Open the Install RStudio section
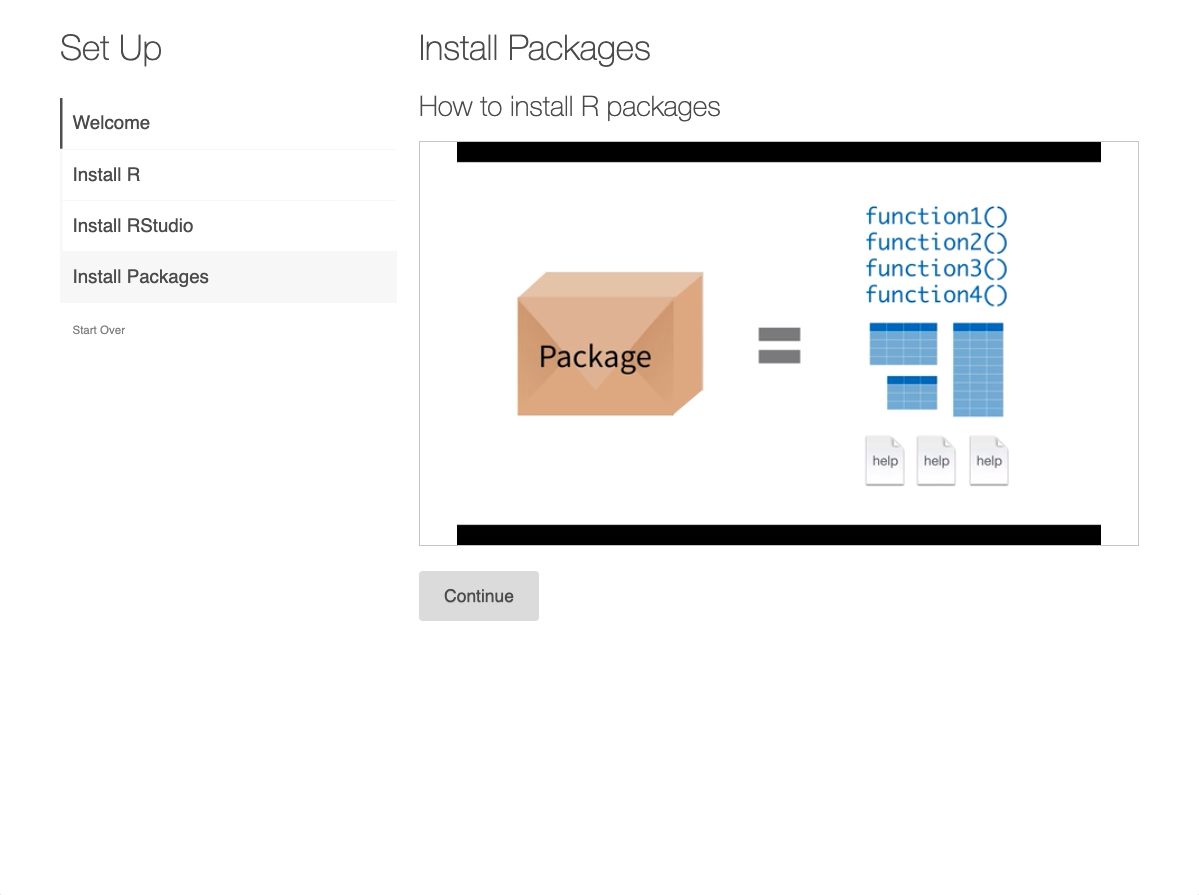 pyautogui.click(x=132, y=225)
